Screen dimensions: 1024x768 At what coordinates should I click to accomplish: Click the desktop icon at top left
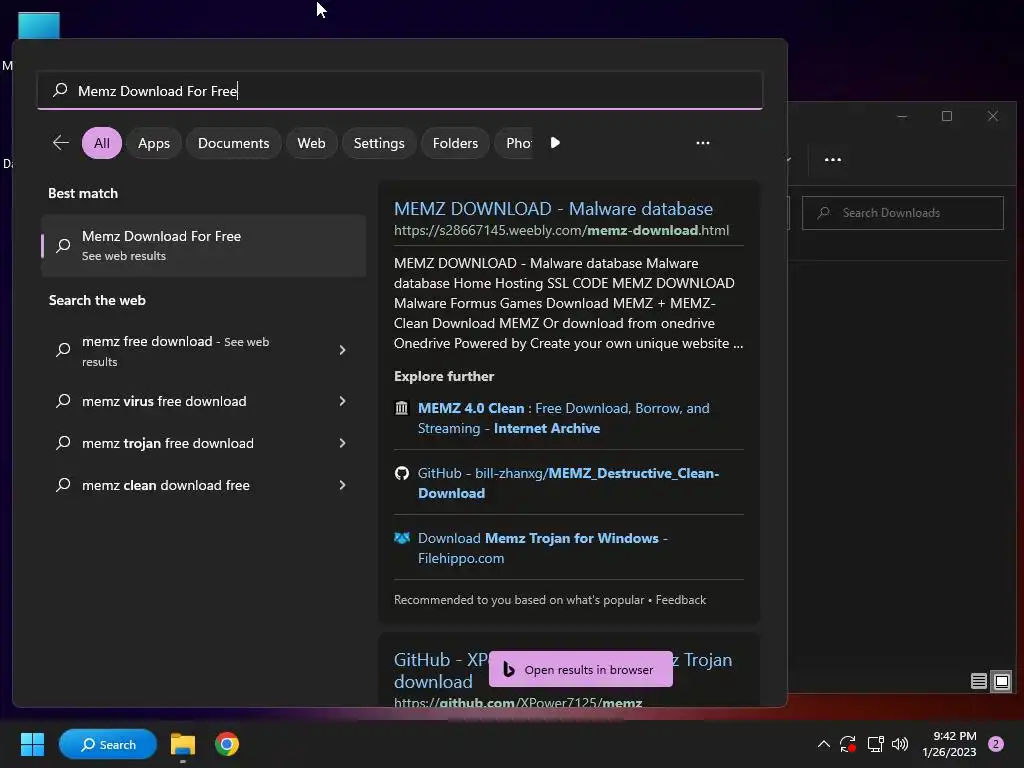tap(39, 26)
